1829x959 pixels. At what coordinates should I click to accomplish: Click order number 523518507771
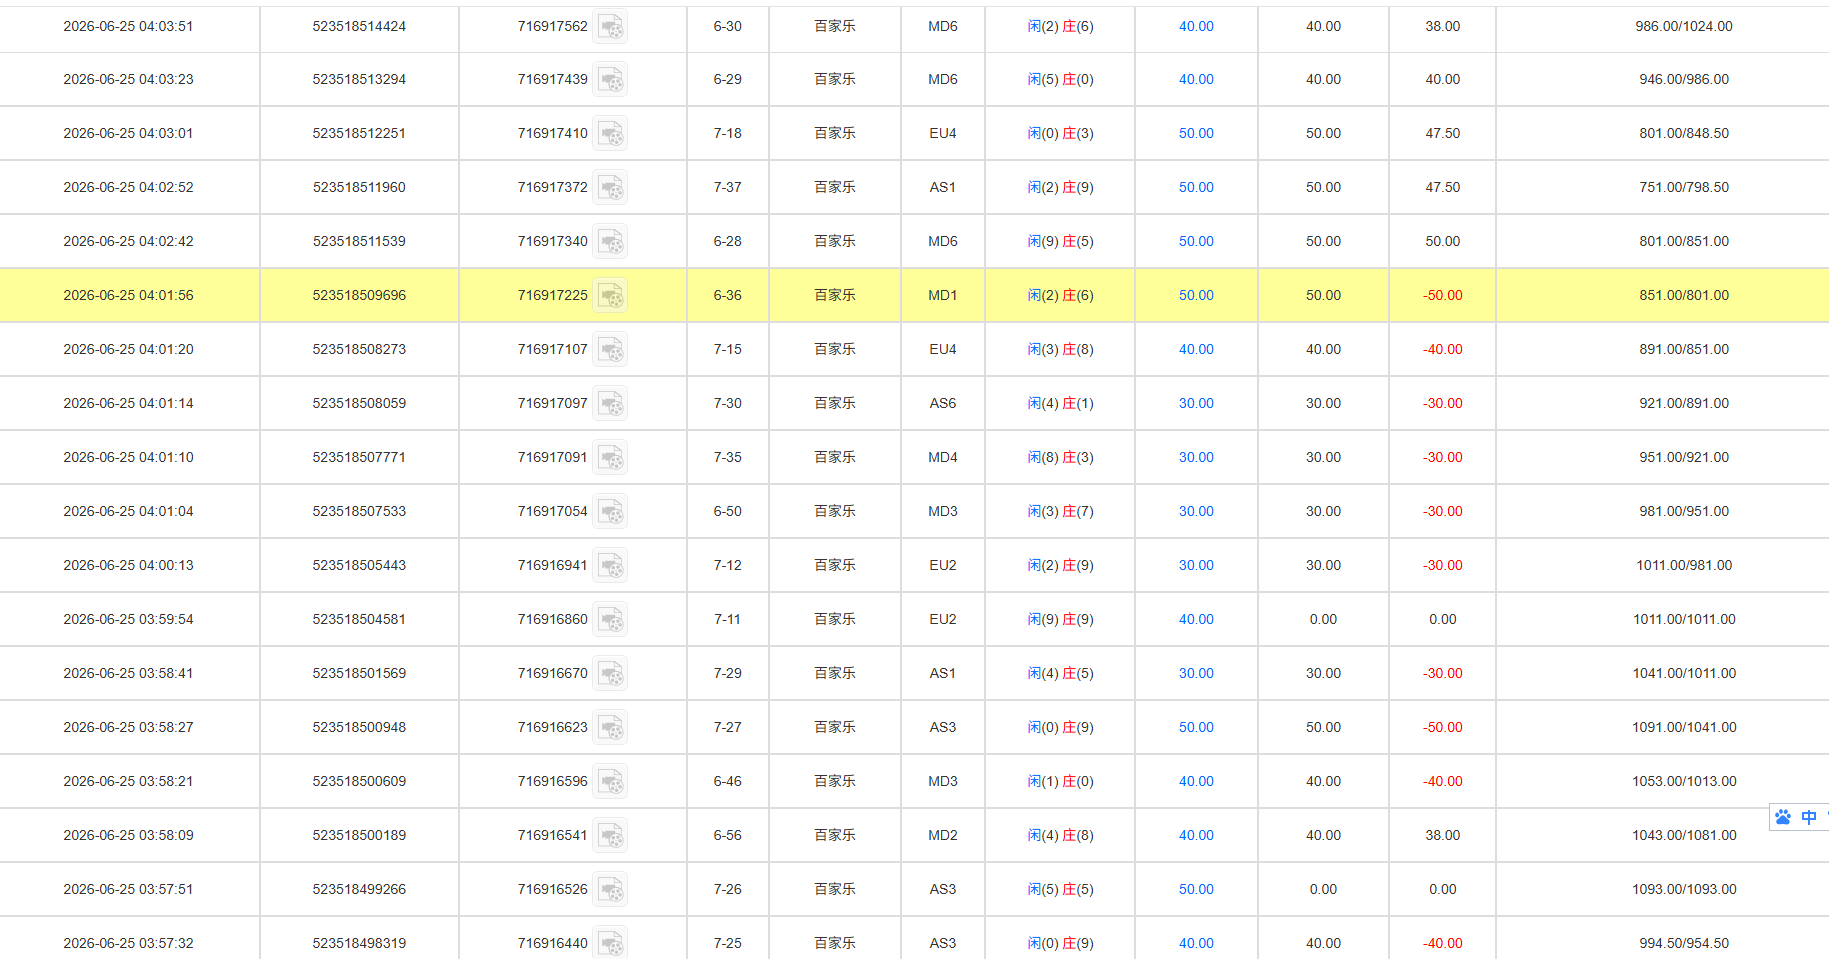(359, 457)
